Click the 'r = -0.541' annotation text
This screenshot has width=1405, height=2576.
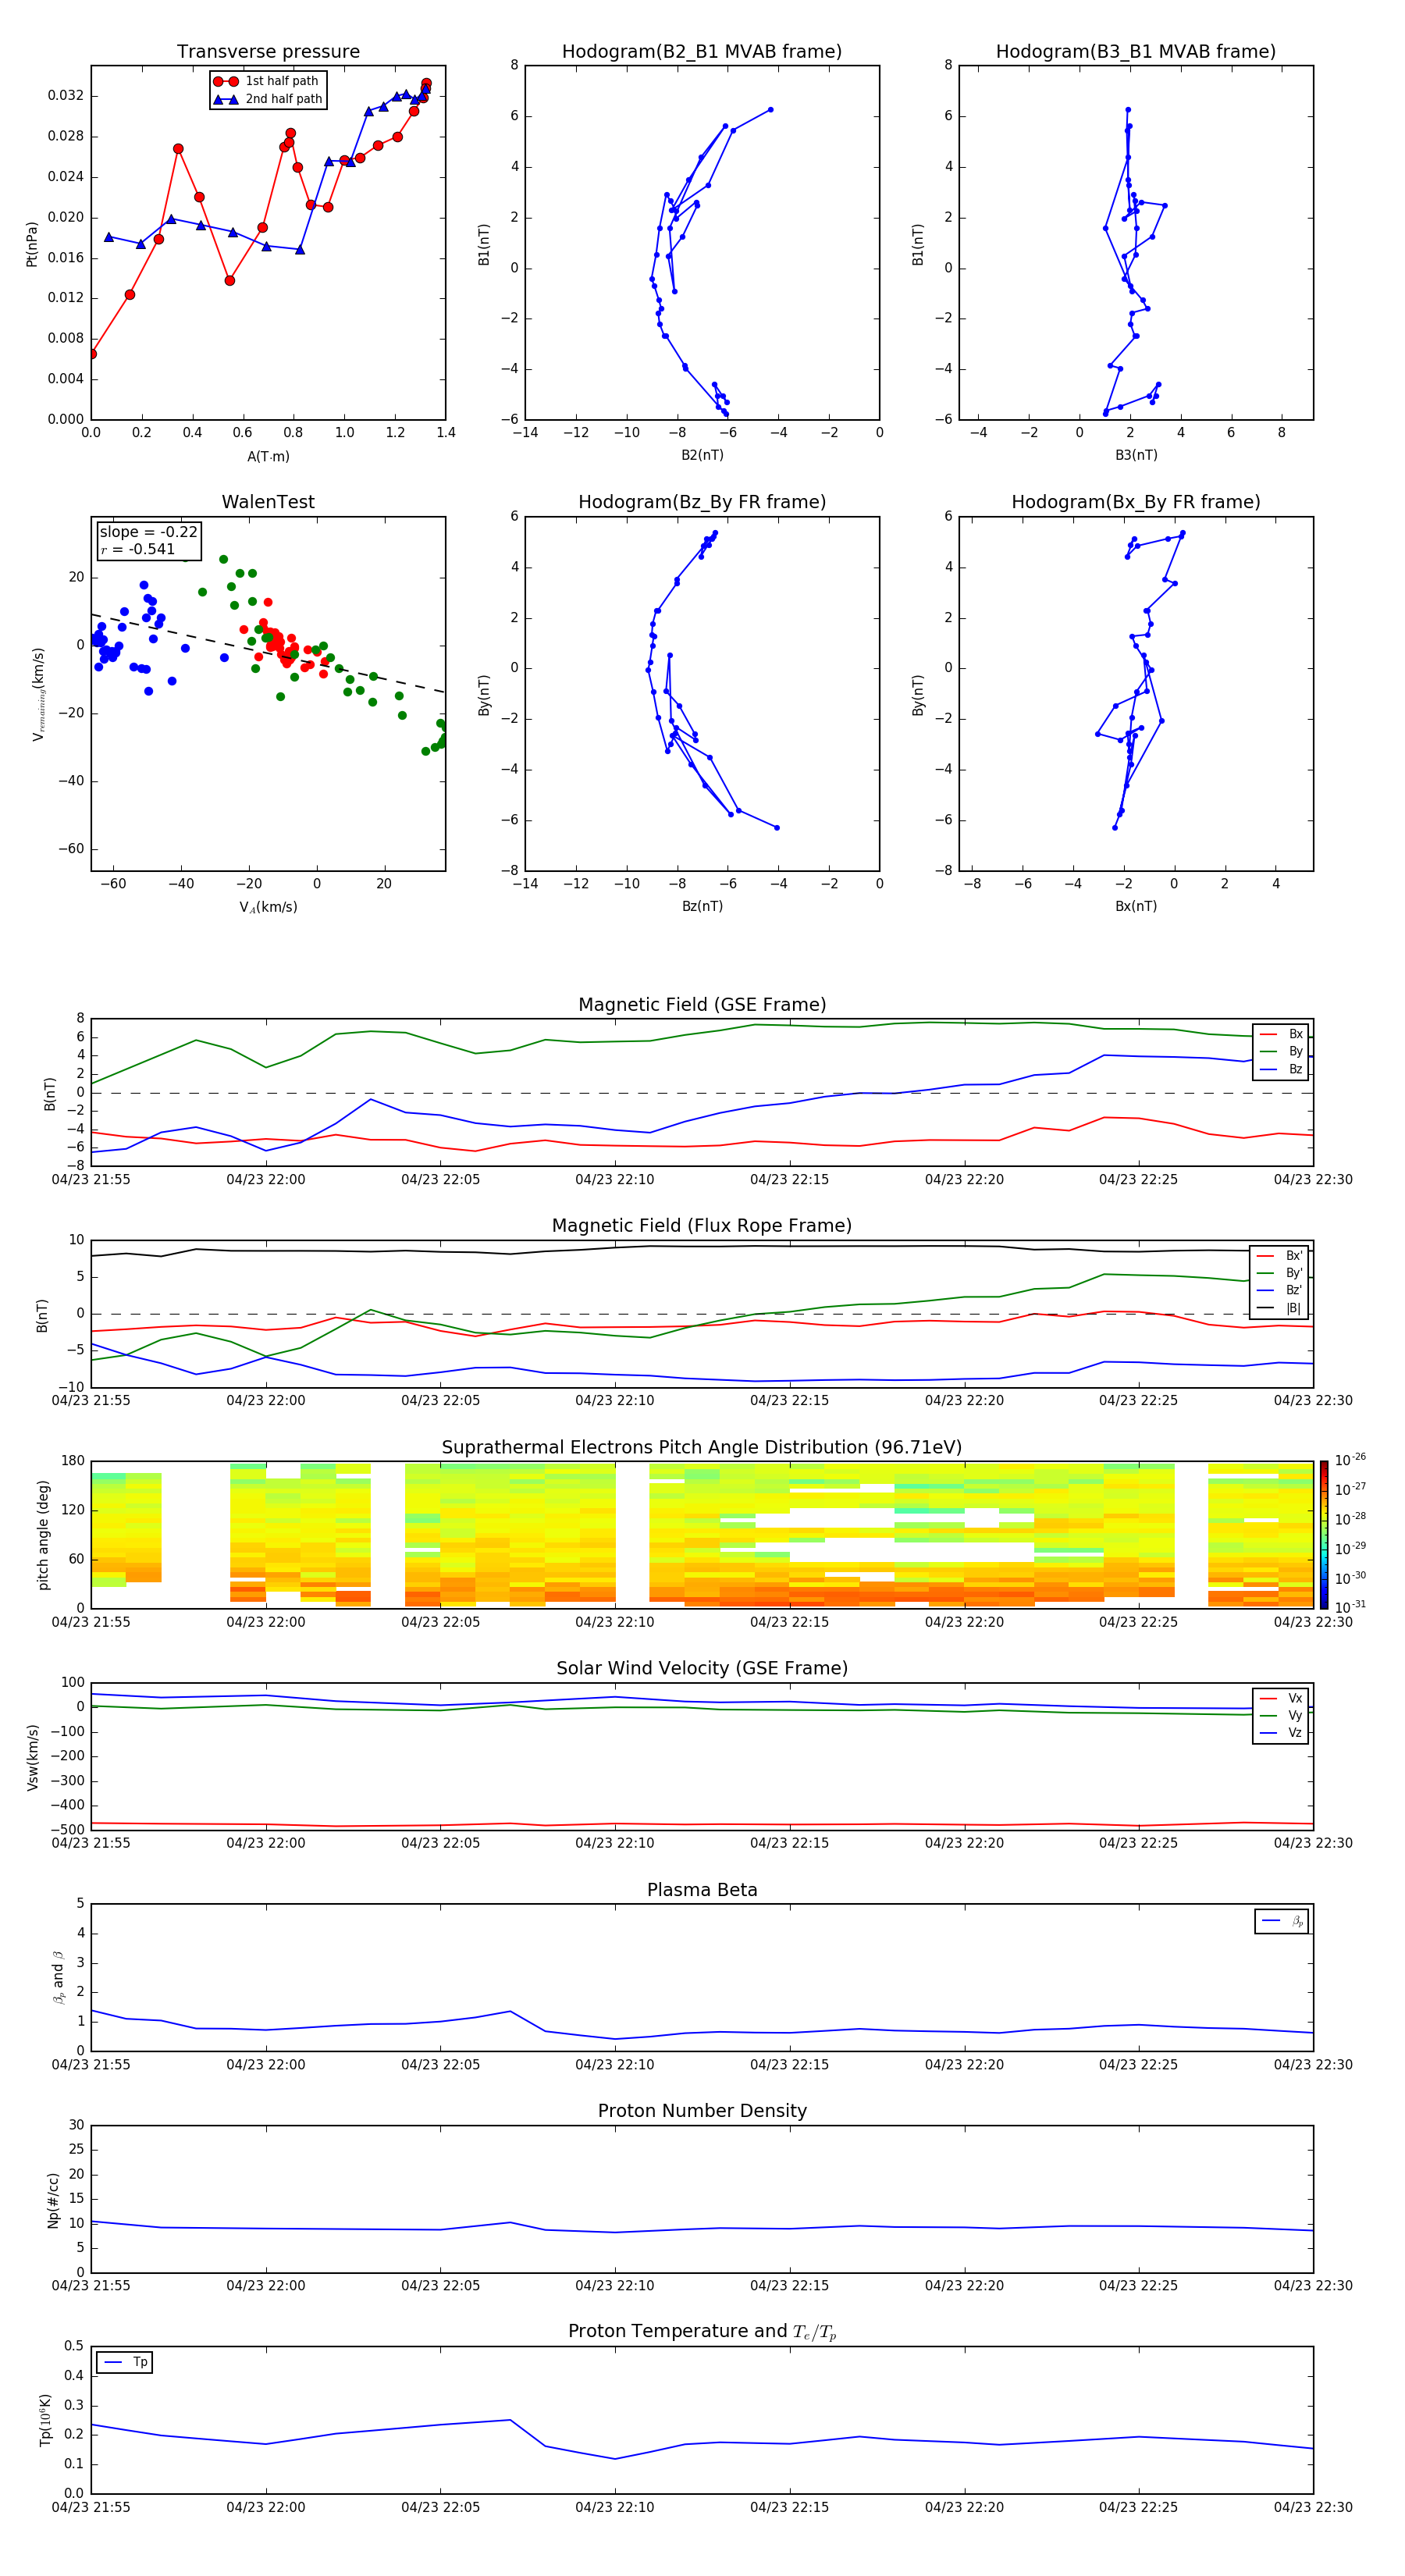(138, 549)
